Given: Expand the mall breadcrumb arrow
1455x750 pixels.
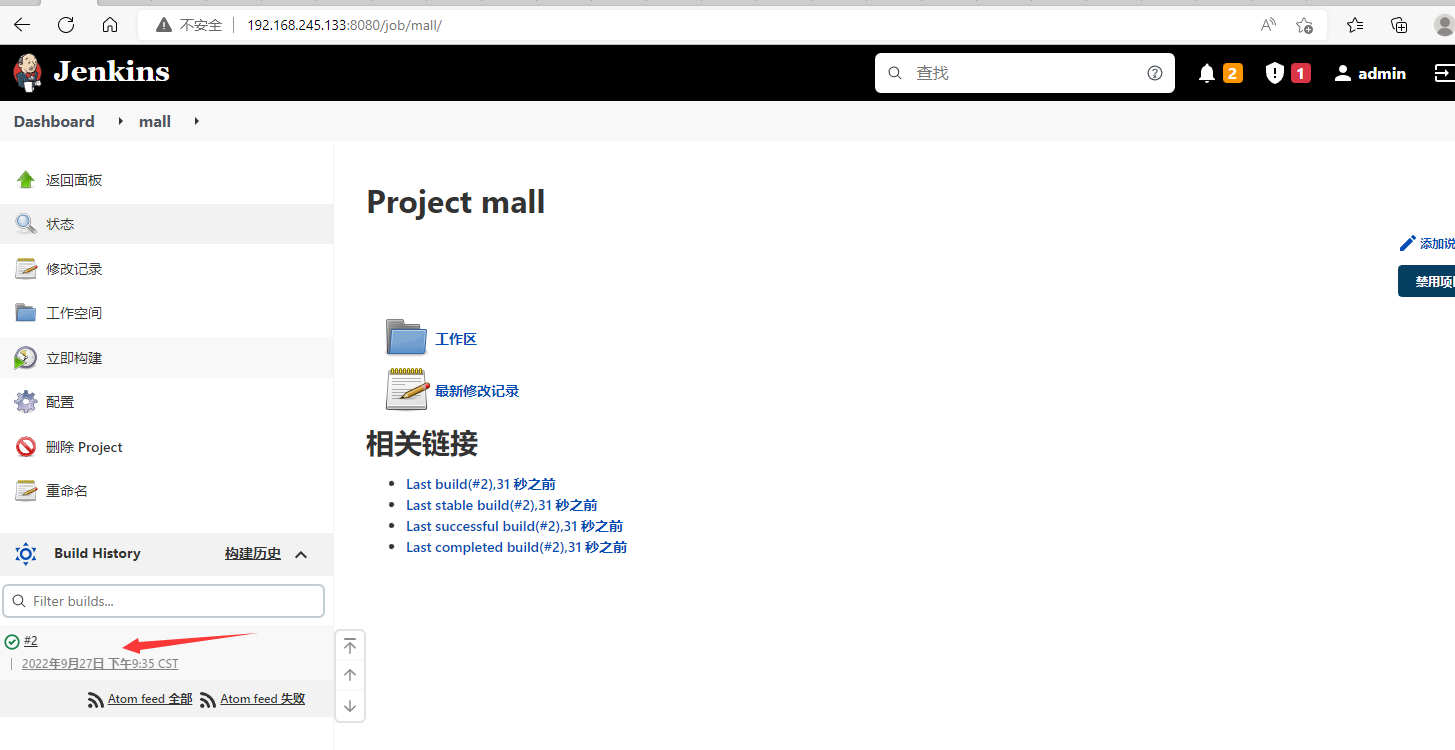Looking at the screenshot, I should point(197,121).
